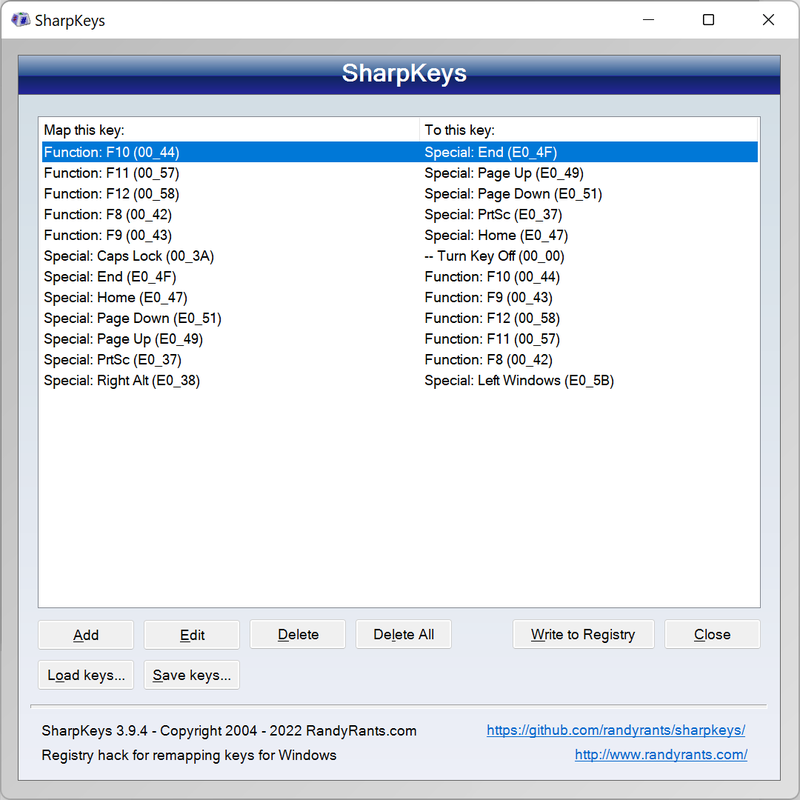Screen dimensions: 800x800
Task: Click the Save keys... button
Action: (192, 676)
